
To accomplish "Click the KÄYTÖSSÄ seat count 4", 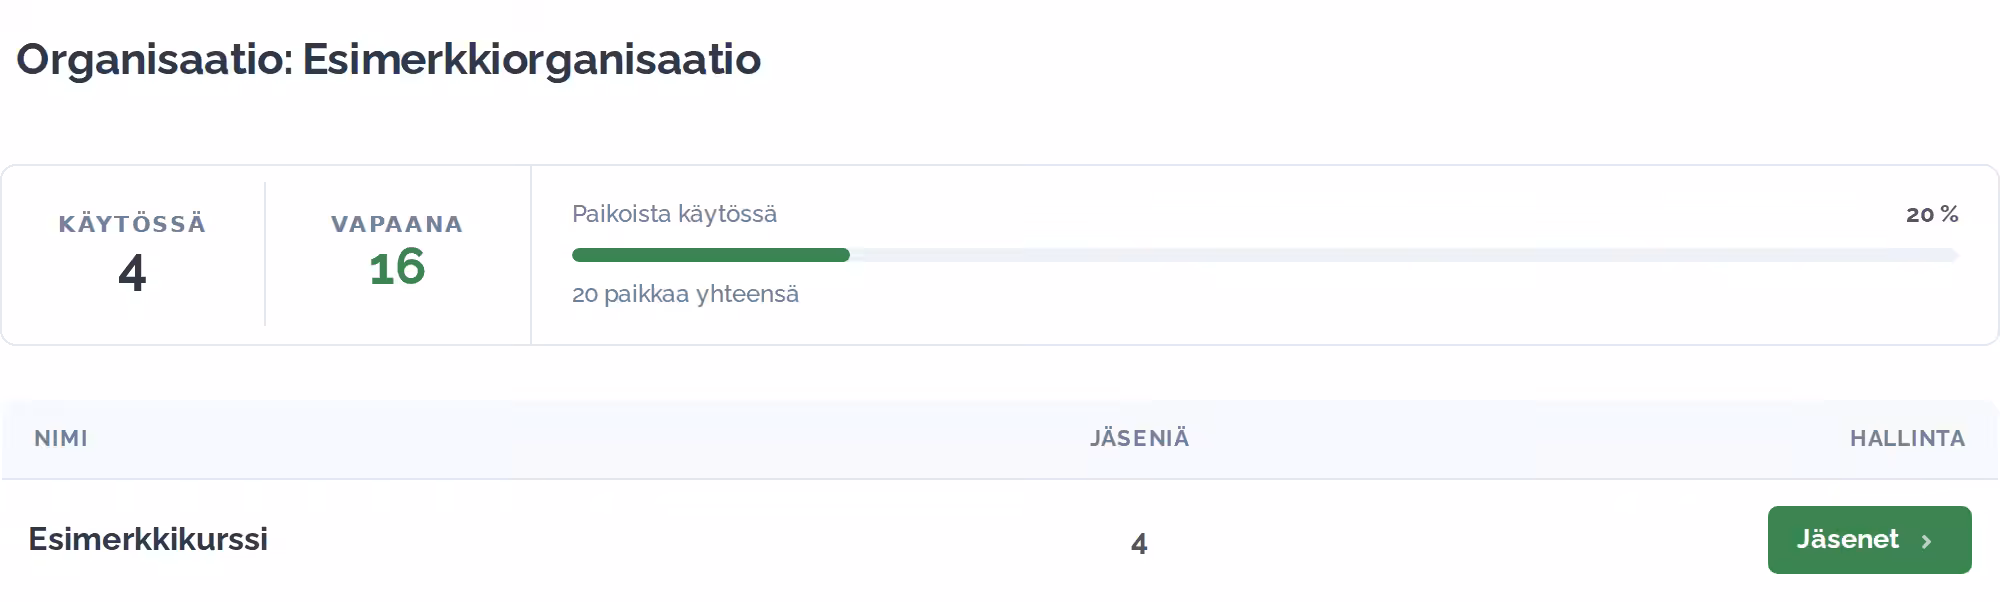I will coord(132,273).
